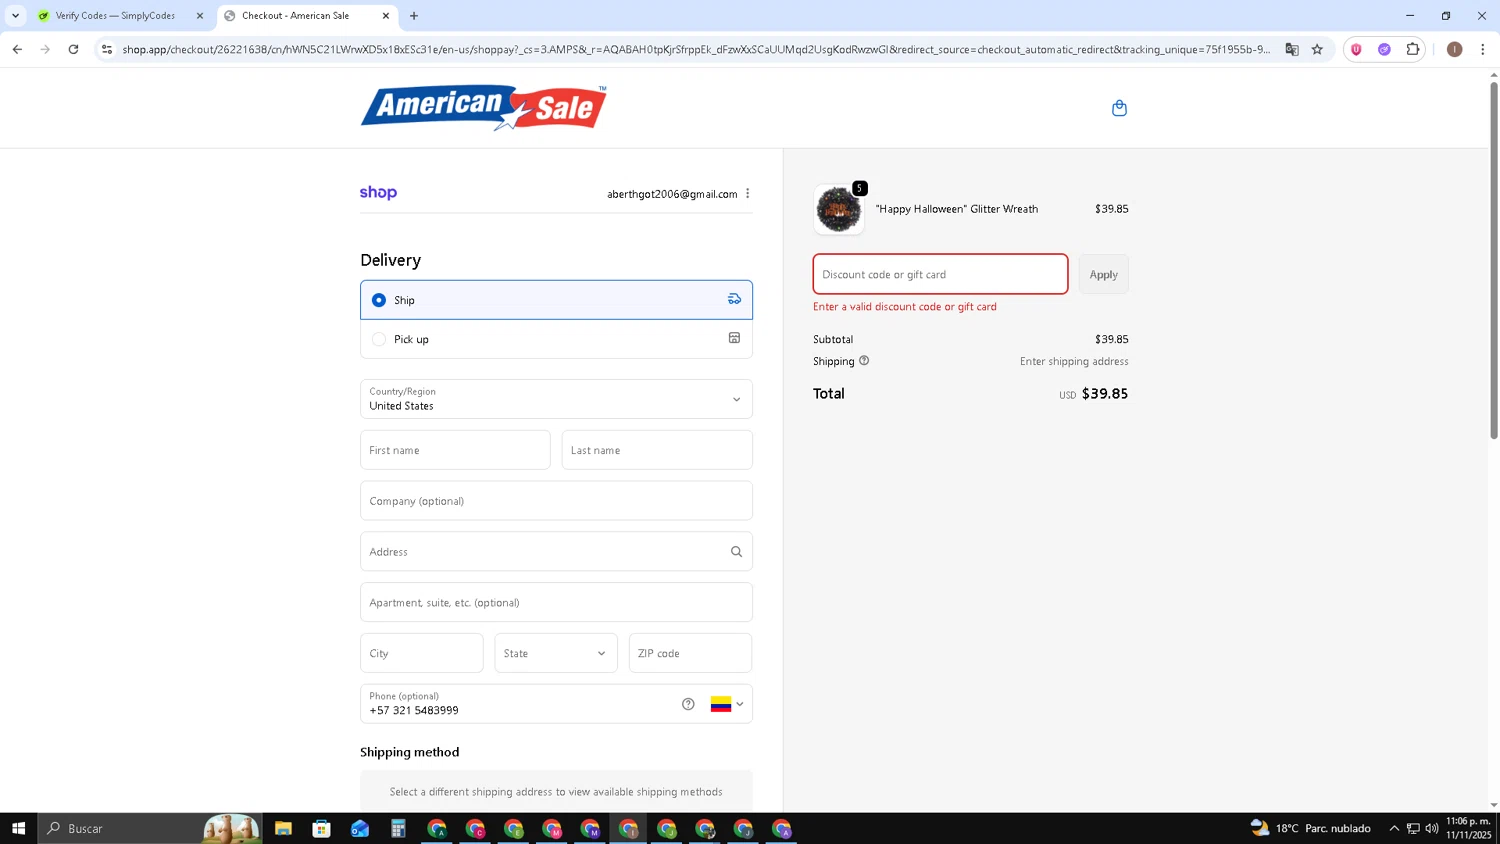
Task: Open Microsoft Store from taskbar
Action: pos(321,828)
